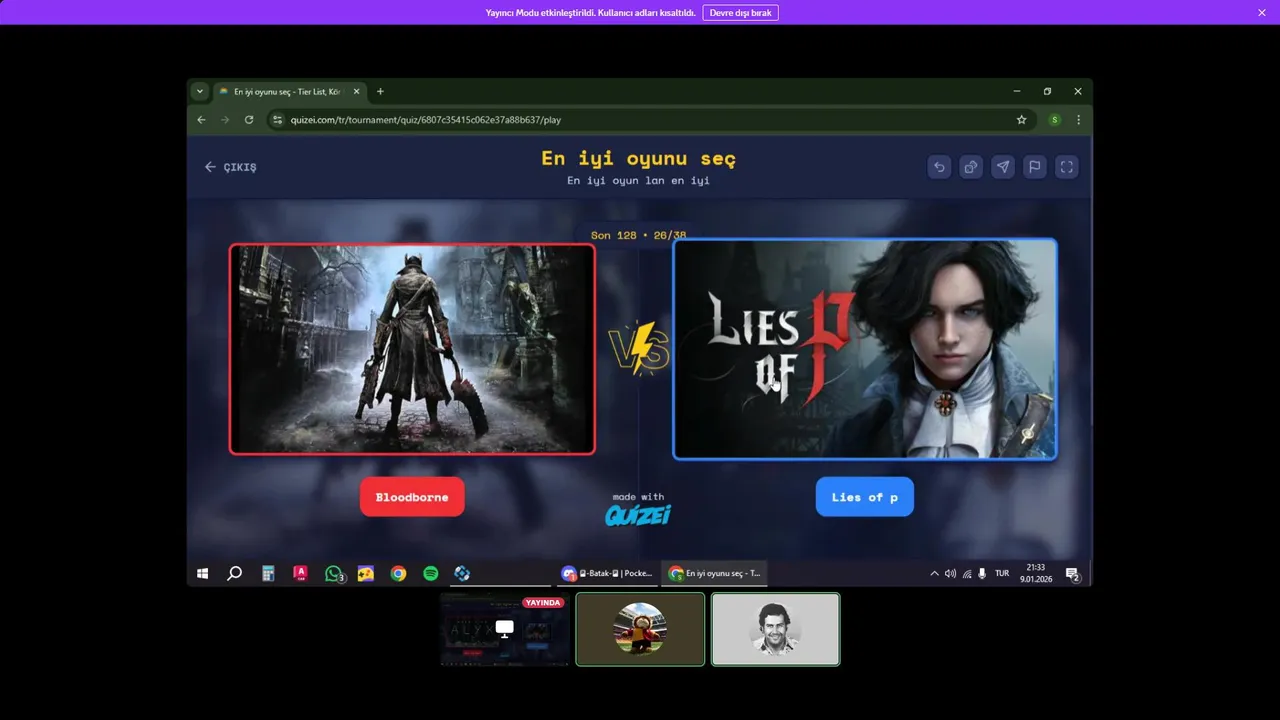Image resolution: width=1280 pixels, height=720 pixels.
Task: Dismiss the purple streamer mode banner
Action: pyautogui.click(x=1262, y=13)
